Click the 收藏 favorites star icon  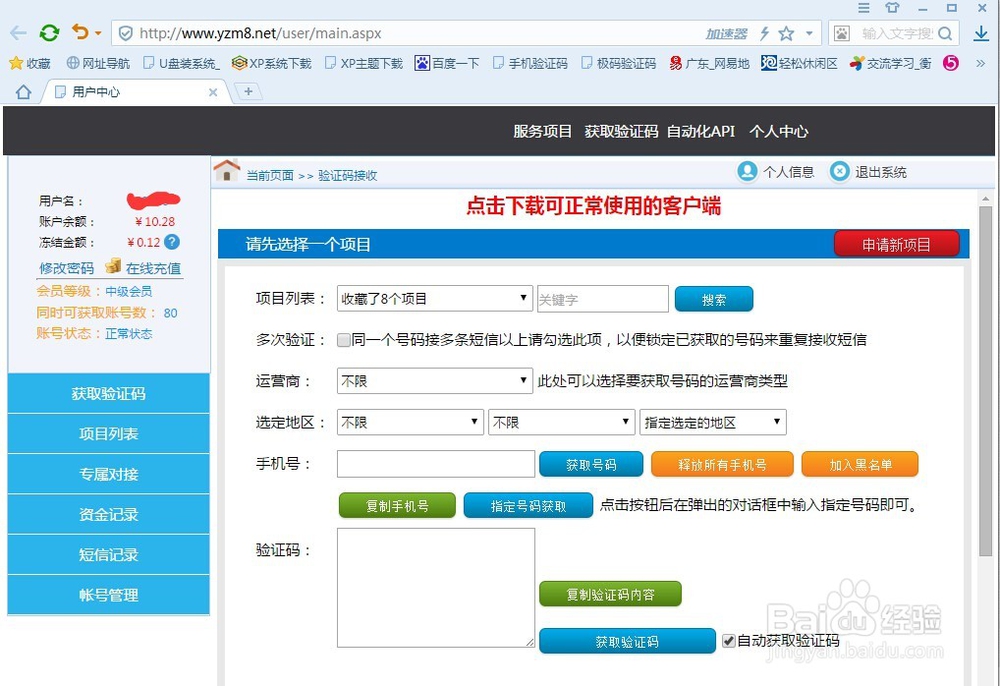(x=14, y=62)
